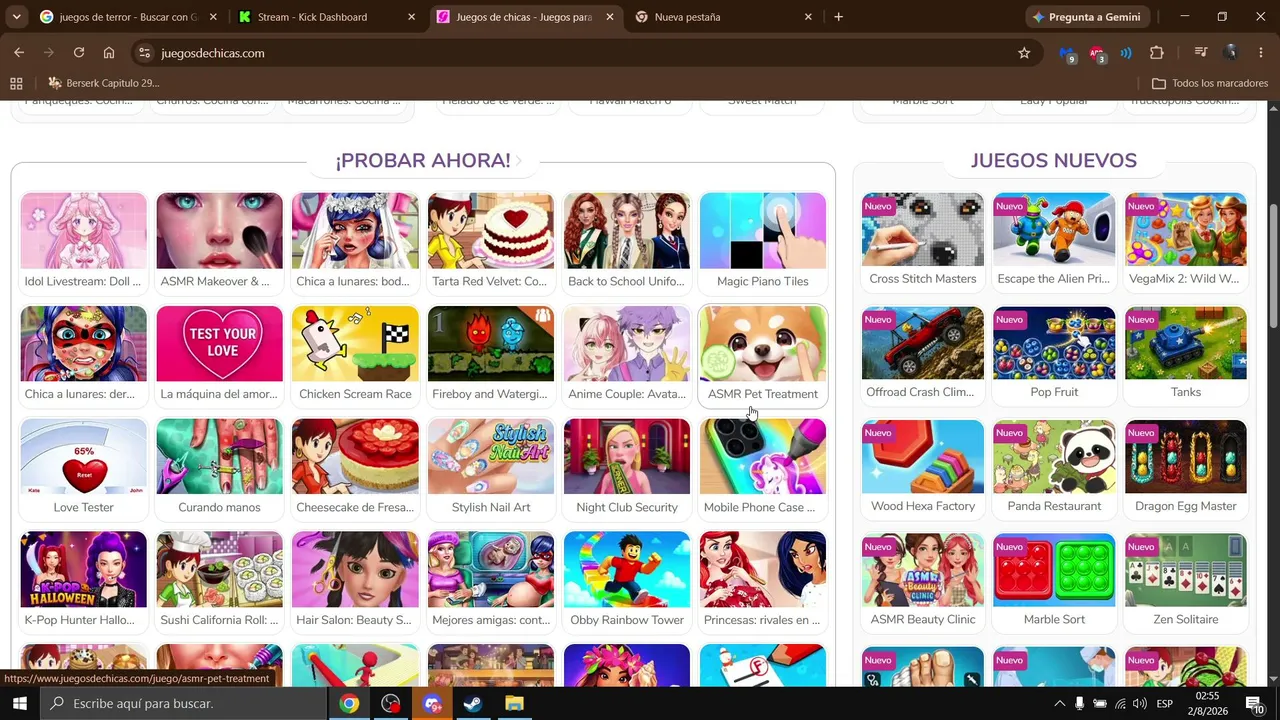Close the juegos de terror tab
The width and height of the screenshot is (1280, 720).
click(213, 17)
